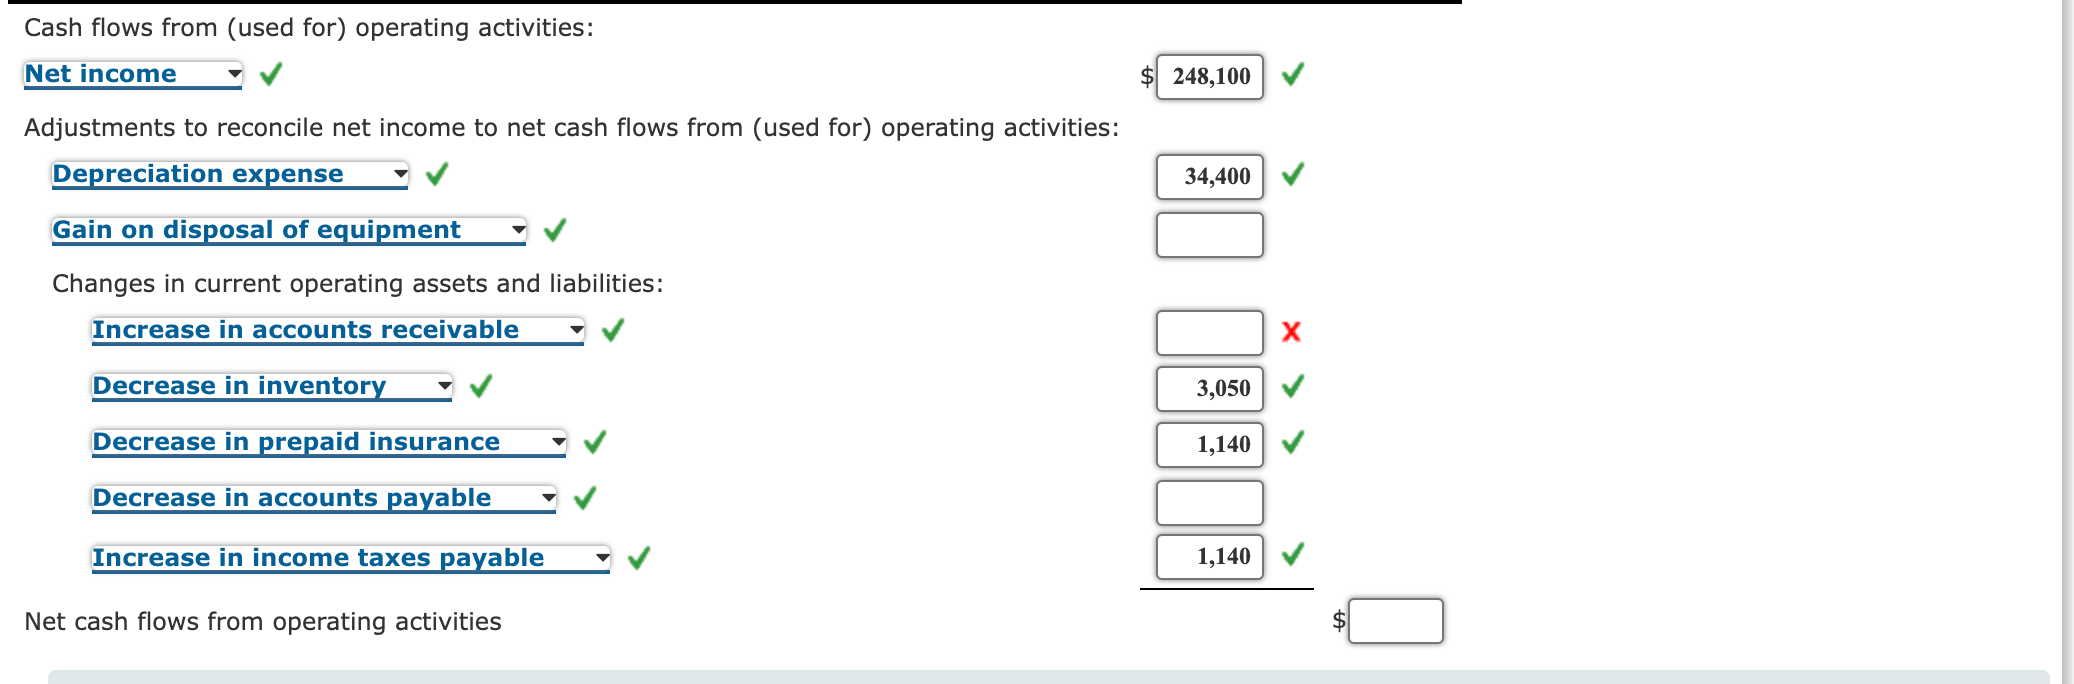Click the checkmark next to Depreciation expense

[x=437, y=174]
